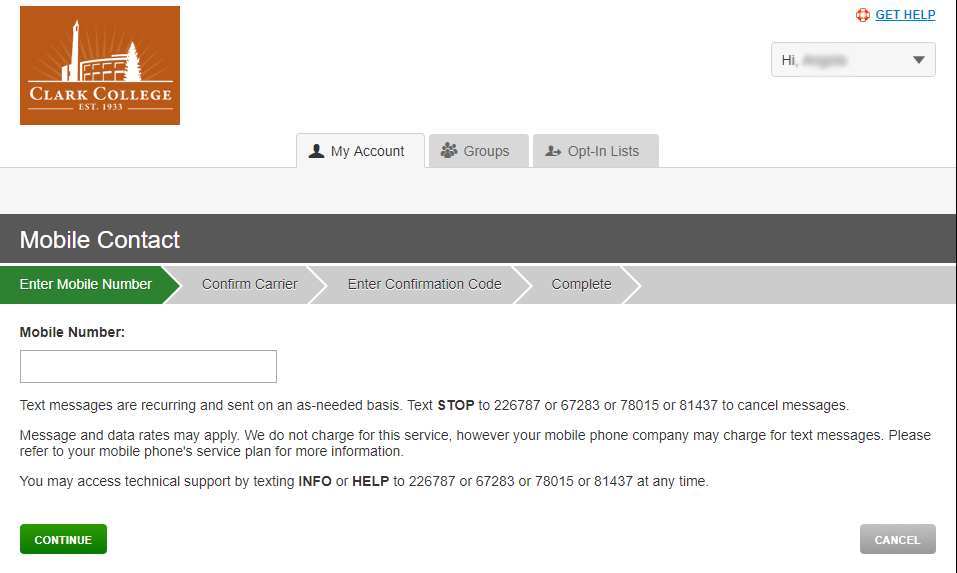
Task: Click the Opt-In Lists arrow icon
Action: coord(553,151)
